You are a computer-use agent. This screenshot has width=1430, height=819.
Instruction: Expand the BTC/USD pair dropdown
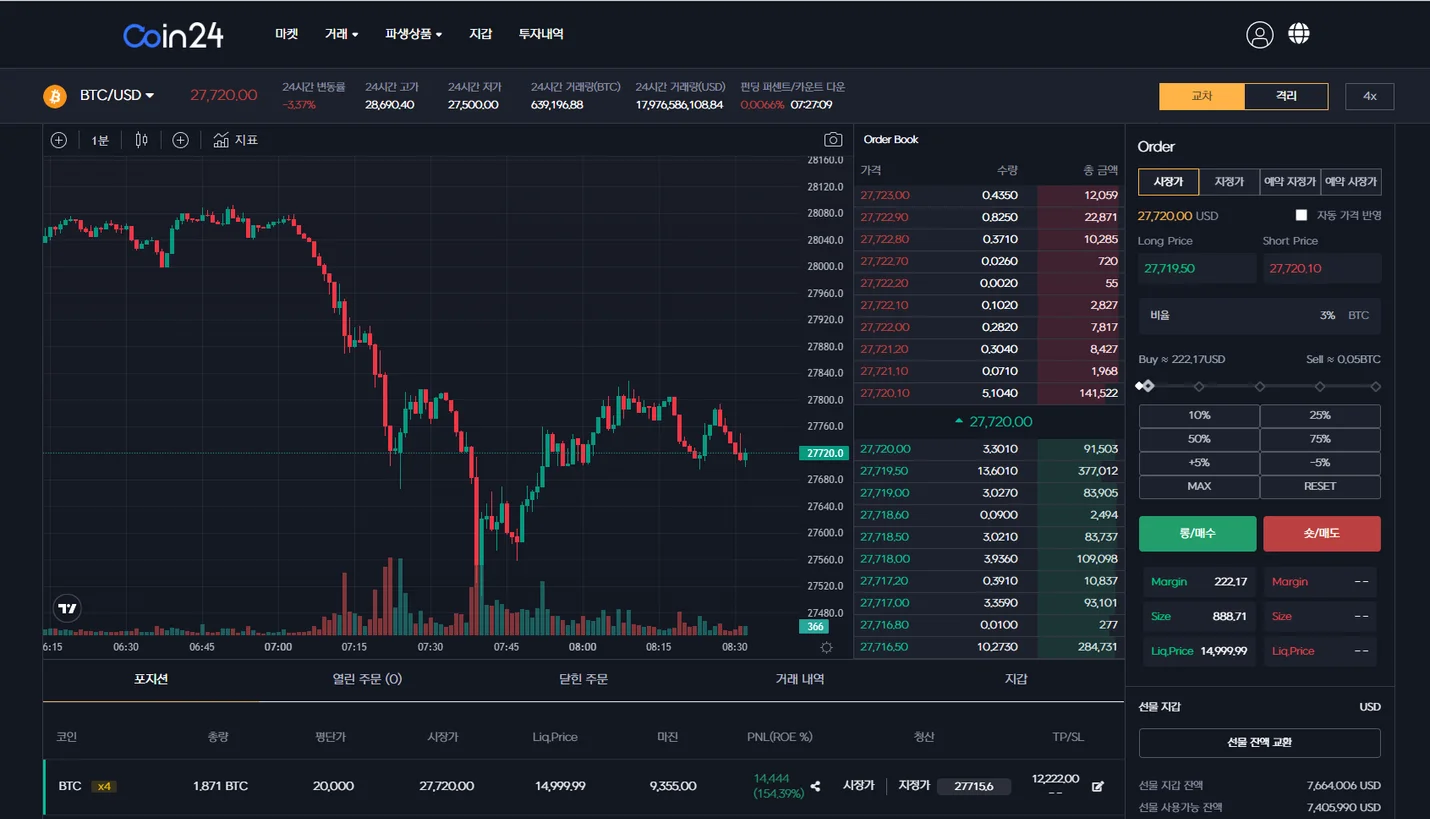pyautogui.click(x=117, y=95)
